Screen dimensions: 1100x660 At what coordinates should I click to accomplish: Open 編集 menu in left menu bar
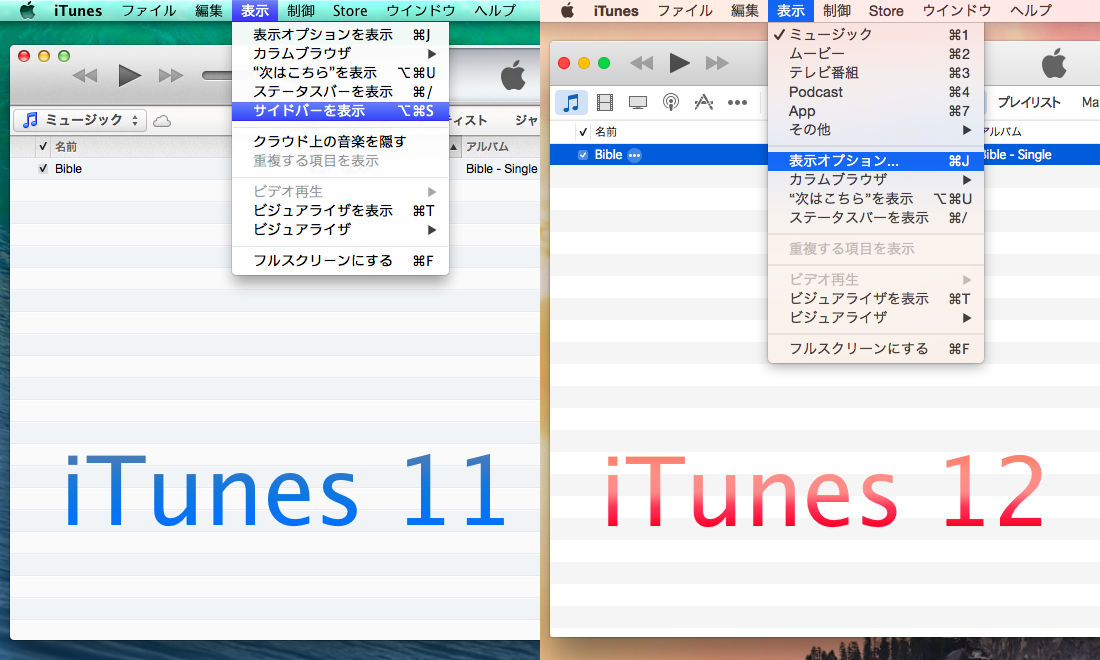[x=209, y=11]
